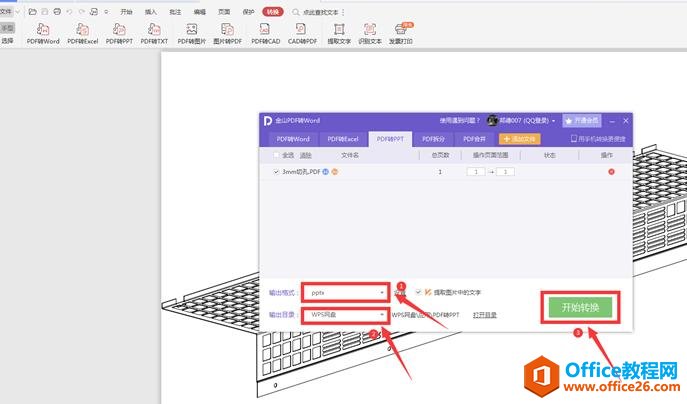687x404 pixels.
Task: Expand the QQ登录 account dropdown
Action: 553,120
